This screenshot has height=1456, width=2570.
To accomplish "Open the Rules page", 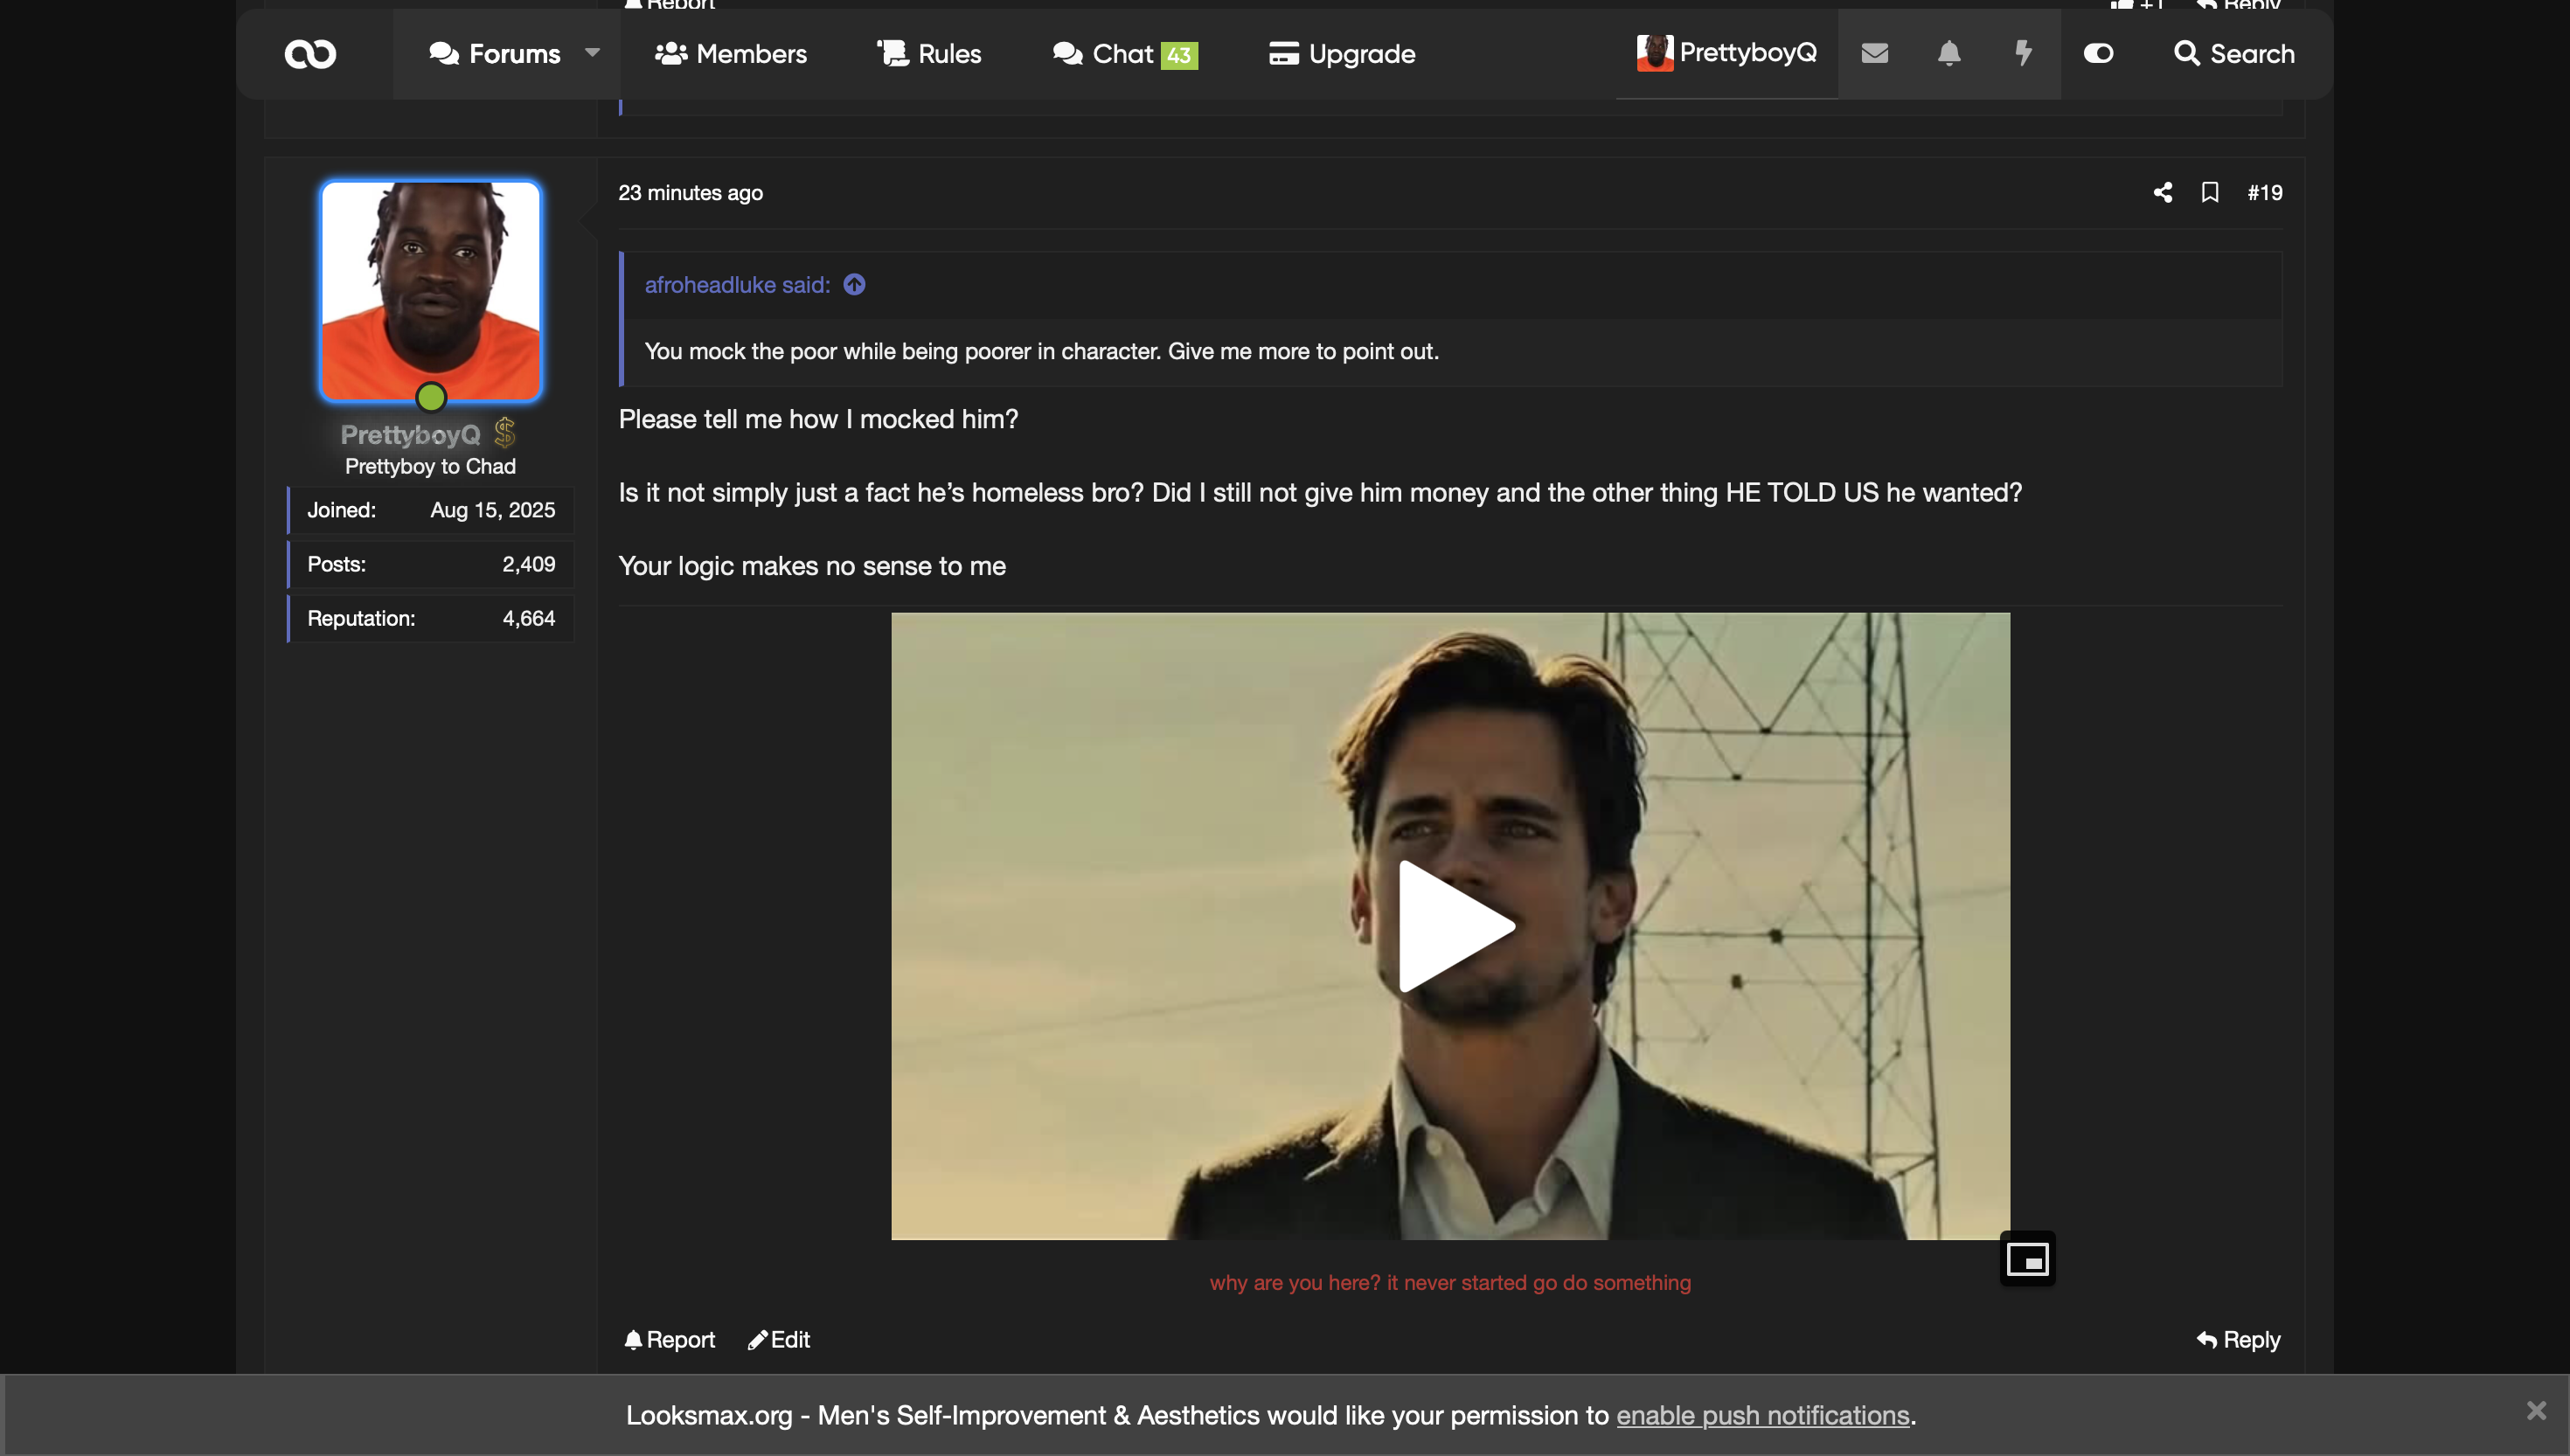I will 929,54.
